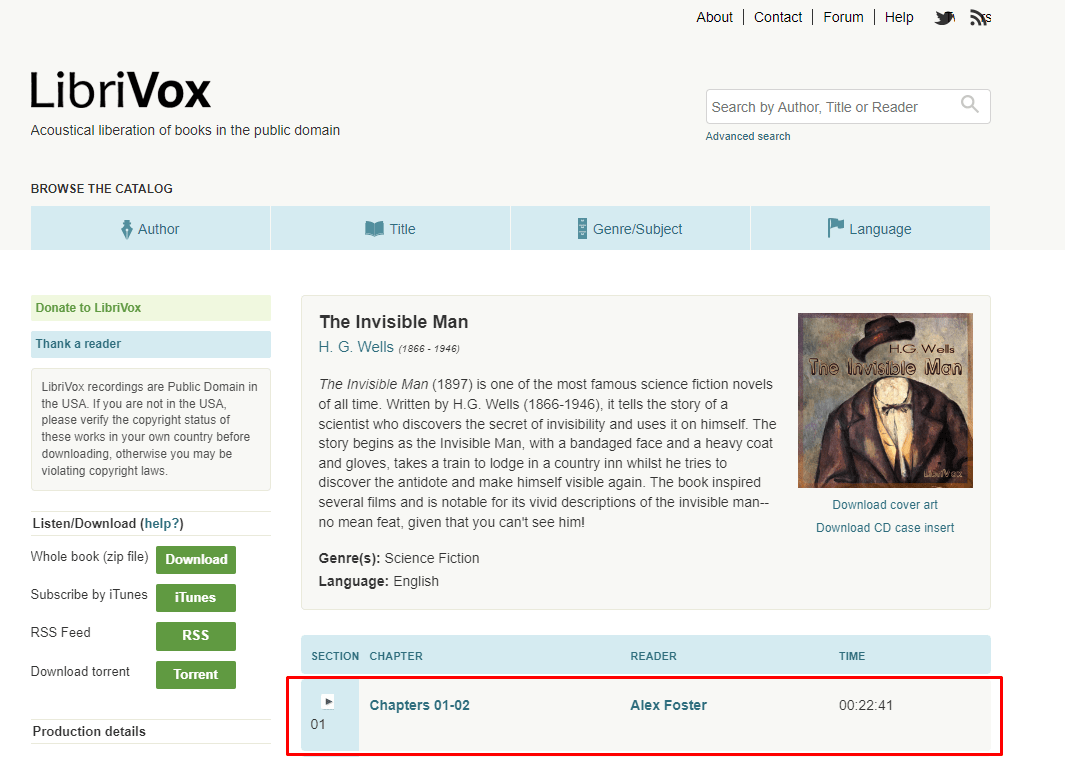Click the SECTION column header

pos(335,657)
